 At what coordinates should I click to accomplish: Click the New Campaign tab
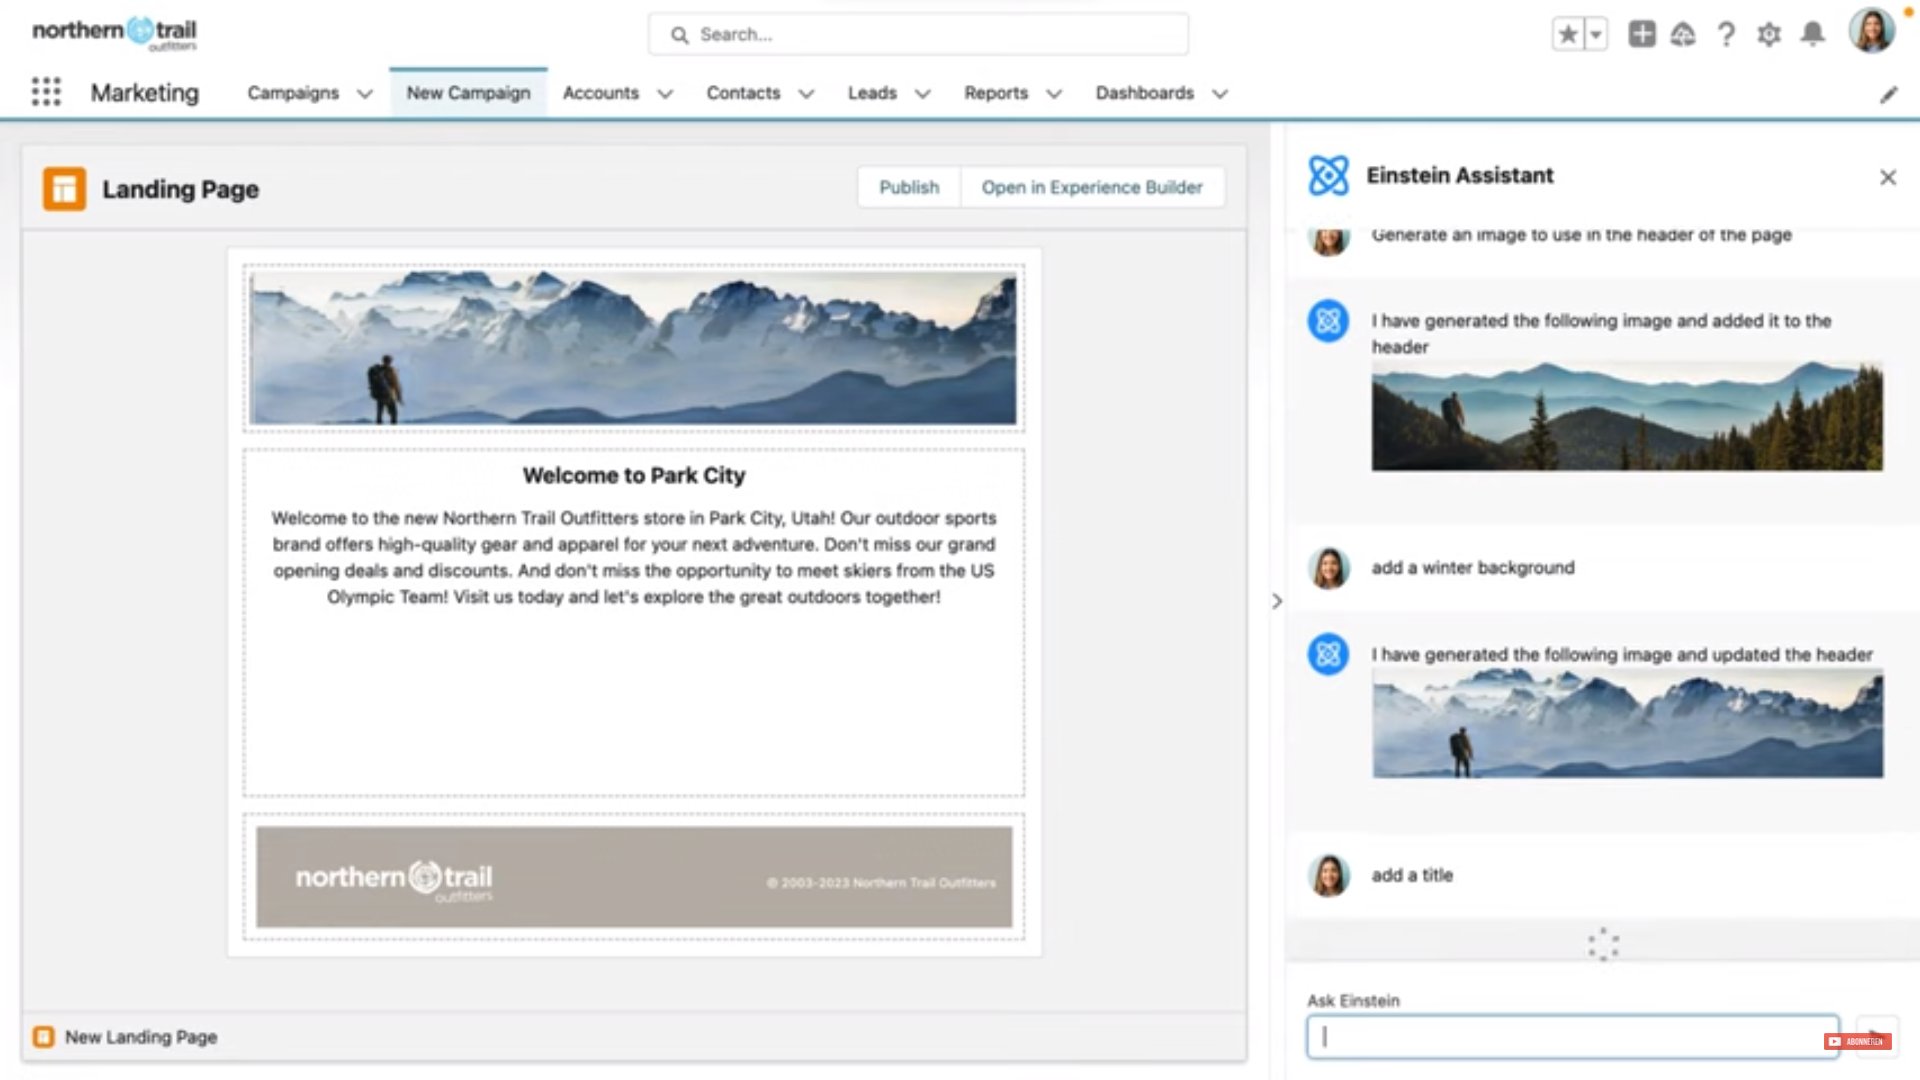tap(468, 92)
